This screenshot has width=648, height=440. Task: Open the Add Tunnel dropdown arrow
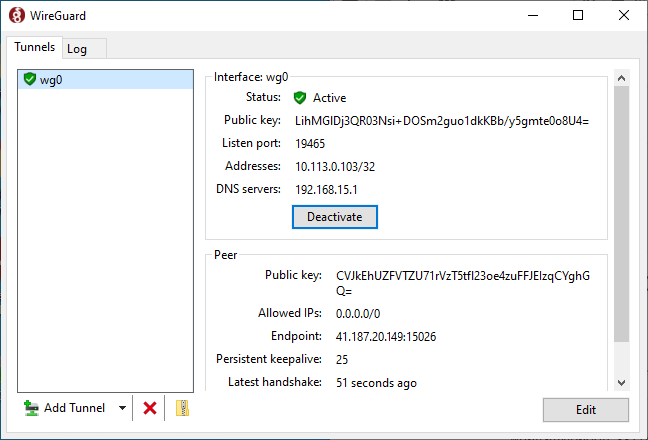click(122, 408)
